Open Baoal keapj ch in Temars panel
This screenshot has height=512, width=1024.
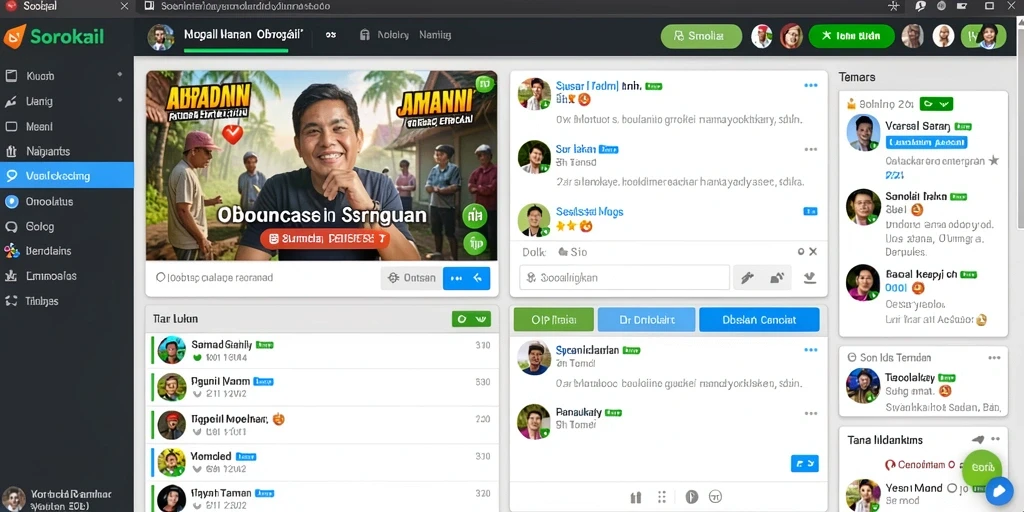[x=923, y=296]
